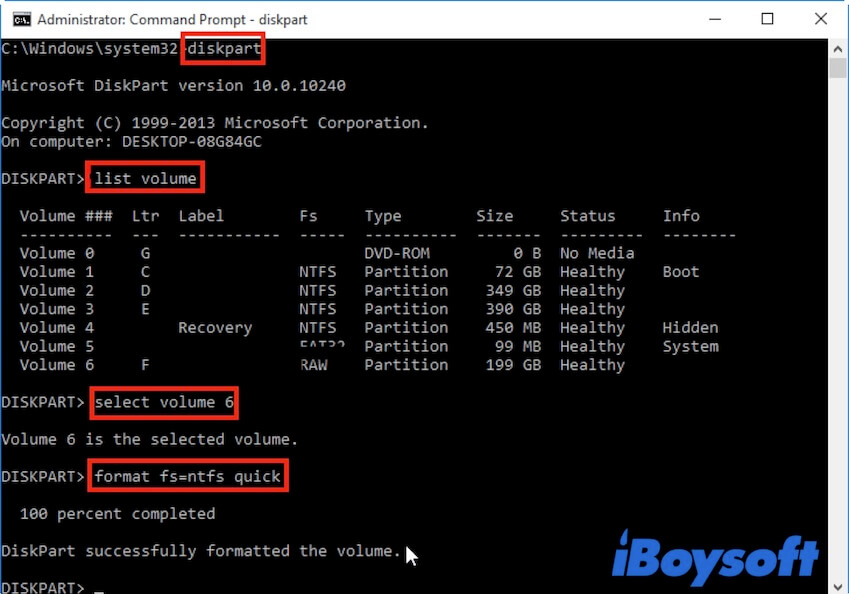Click the Microsoft DiskPart version line

pos(170,85)
